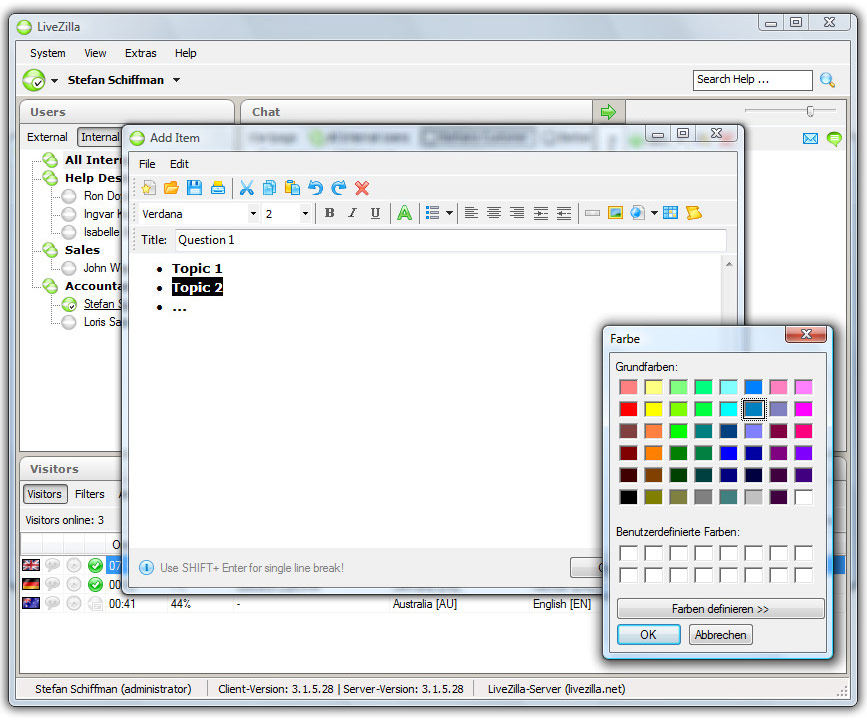Close the Farbe dialog
This screenshot has height=720, width=867.
pos(806,334)
